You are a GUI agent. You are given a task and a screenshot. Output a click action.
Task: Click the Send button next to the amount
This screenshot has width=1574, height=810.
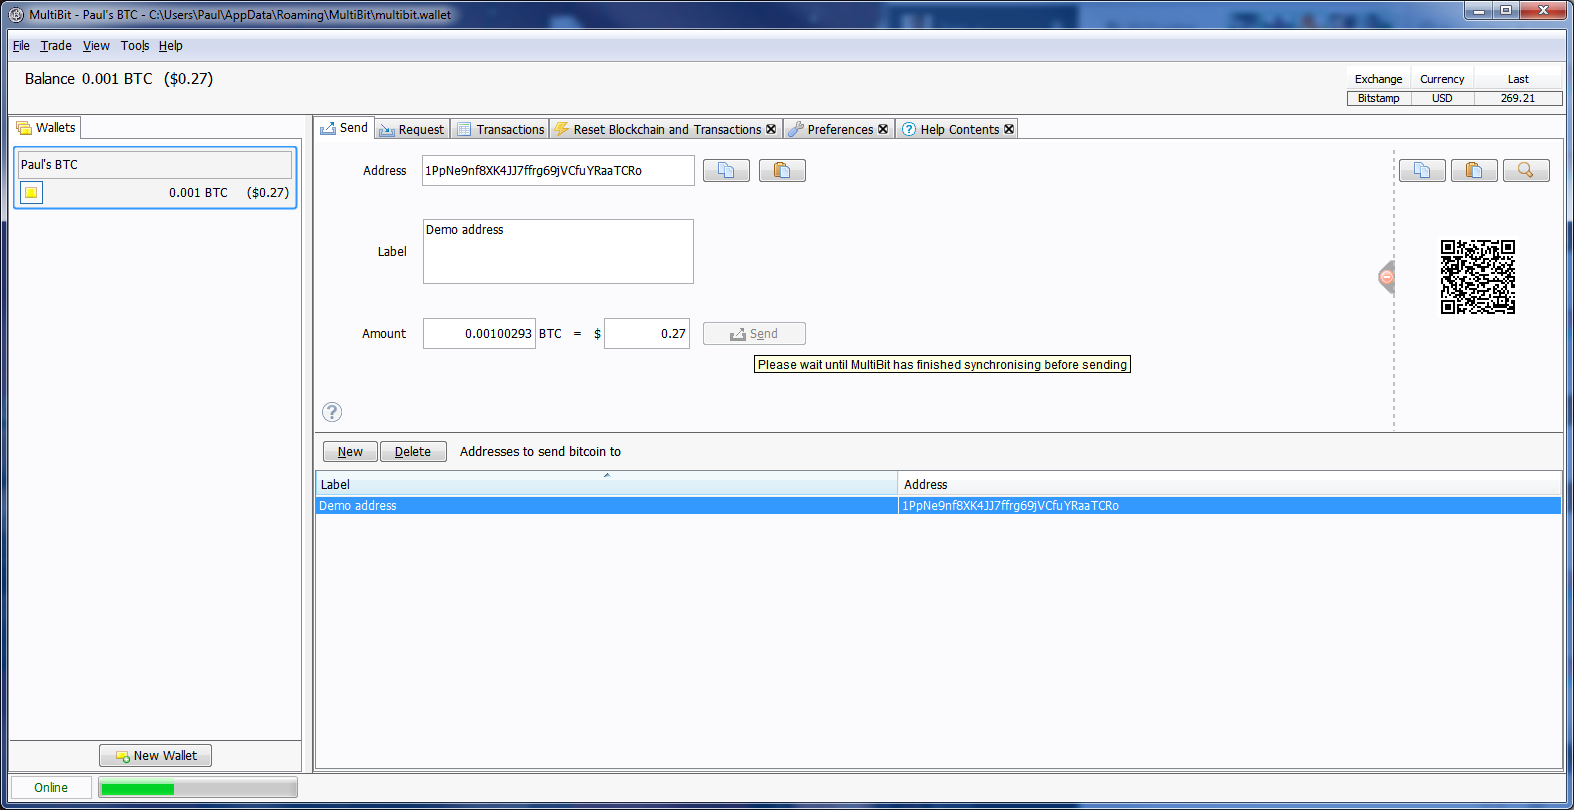point(754,334)
